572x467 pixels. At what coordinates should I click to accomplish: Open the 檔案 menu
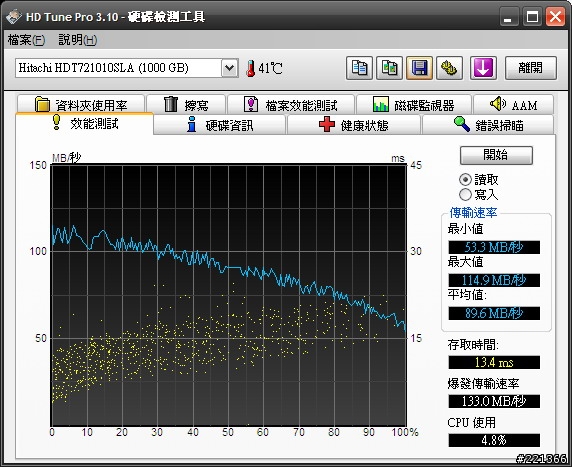pos(26,40)
